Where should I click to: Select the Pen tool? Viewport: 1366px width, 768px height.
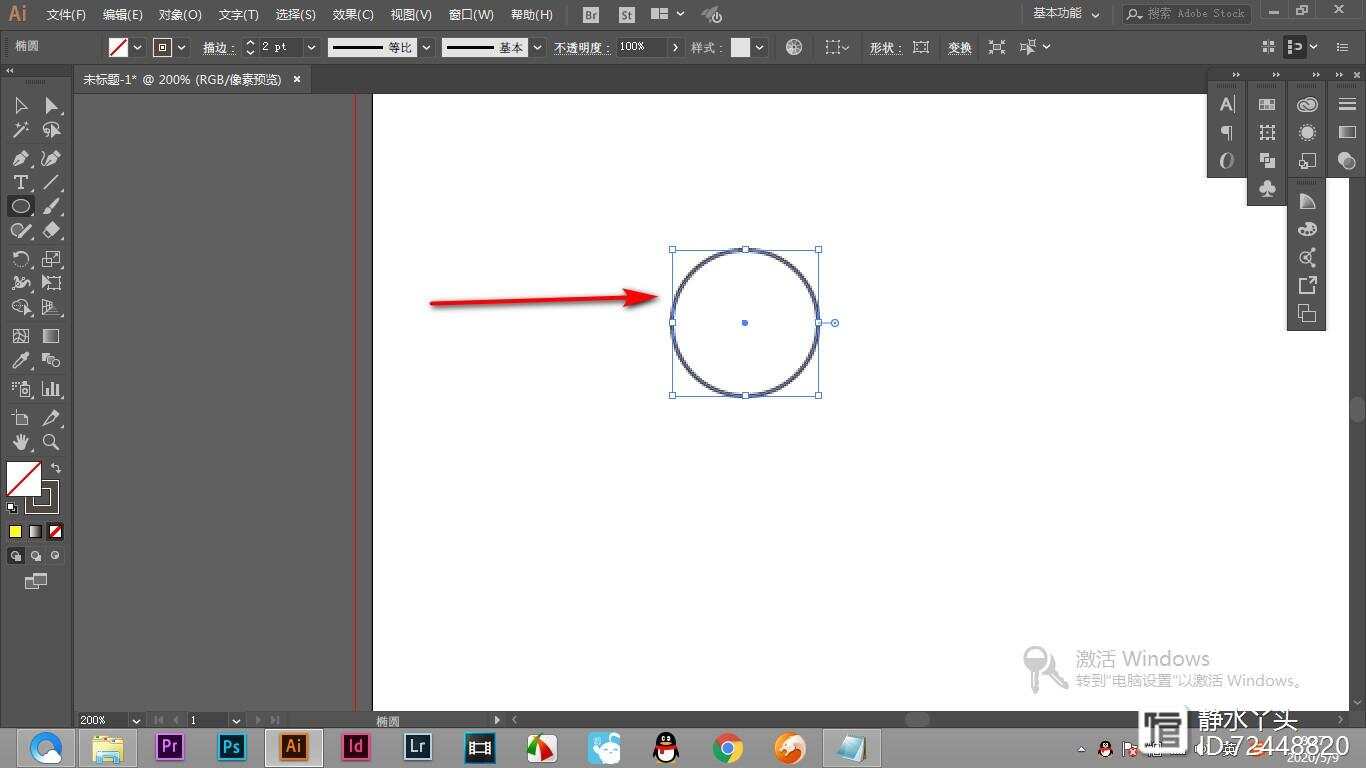point(20,158)
